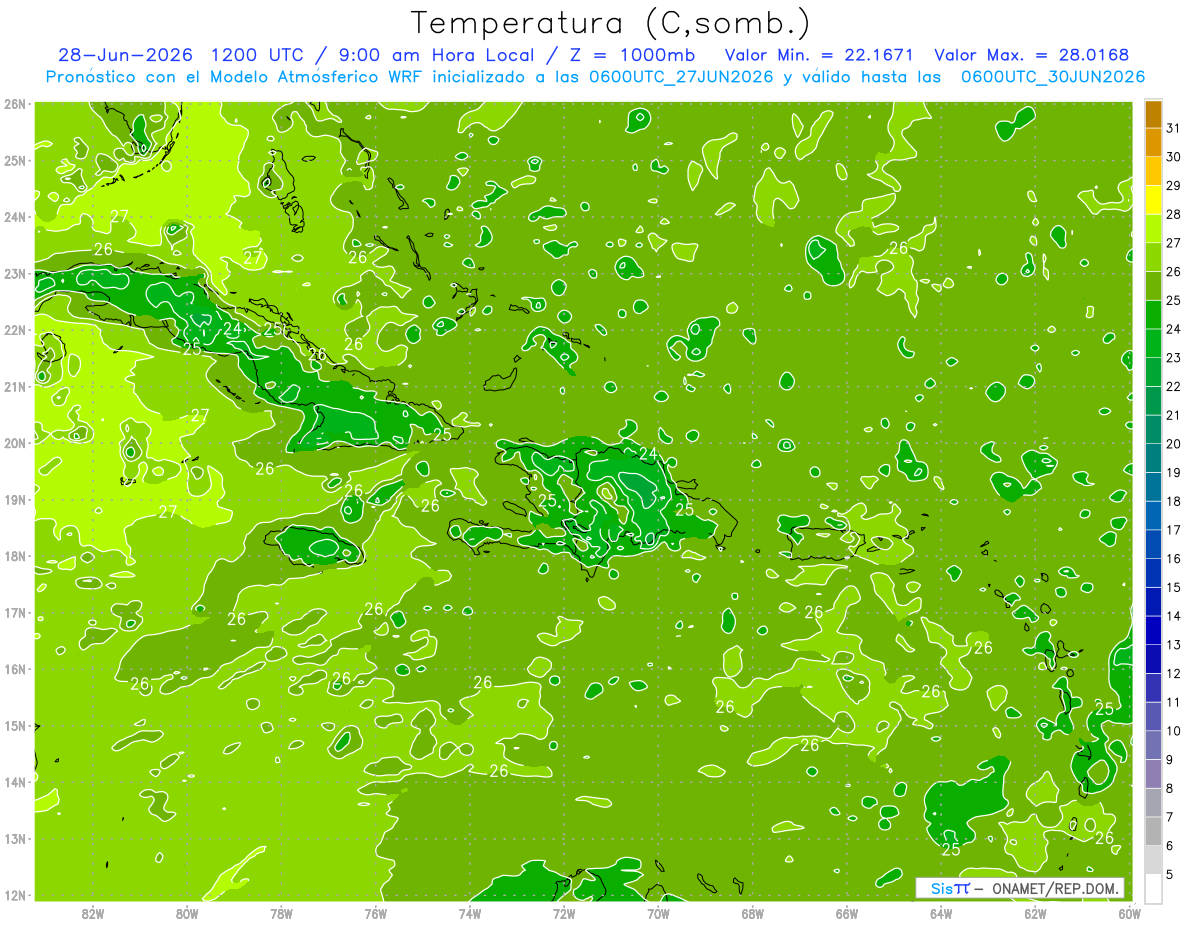
Task: Click the '70W' longitude axis label
Action: click(x=658, y=913)
